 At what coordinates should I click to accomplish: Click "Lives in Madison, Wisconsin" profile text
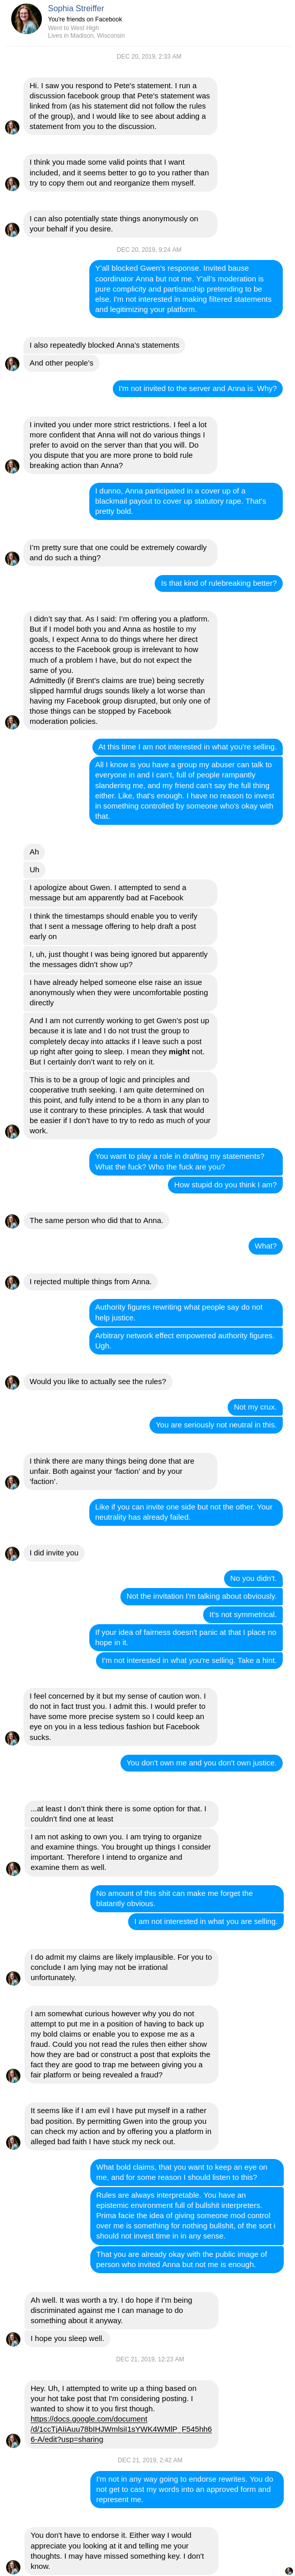tap(86, 35)
